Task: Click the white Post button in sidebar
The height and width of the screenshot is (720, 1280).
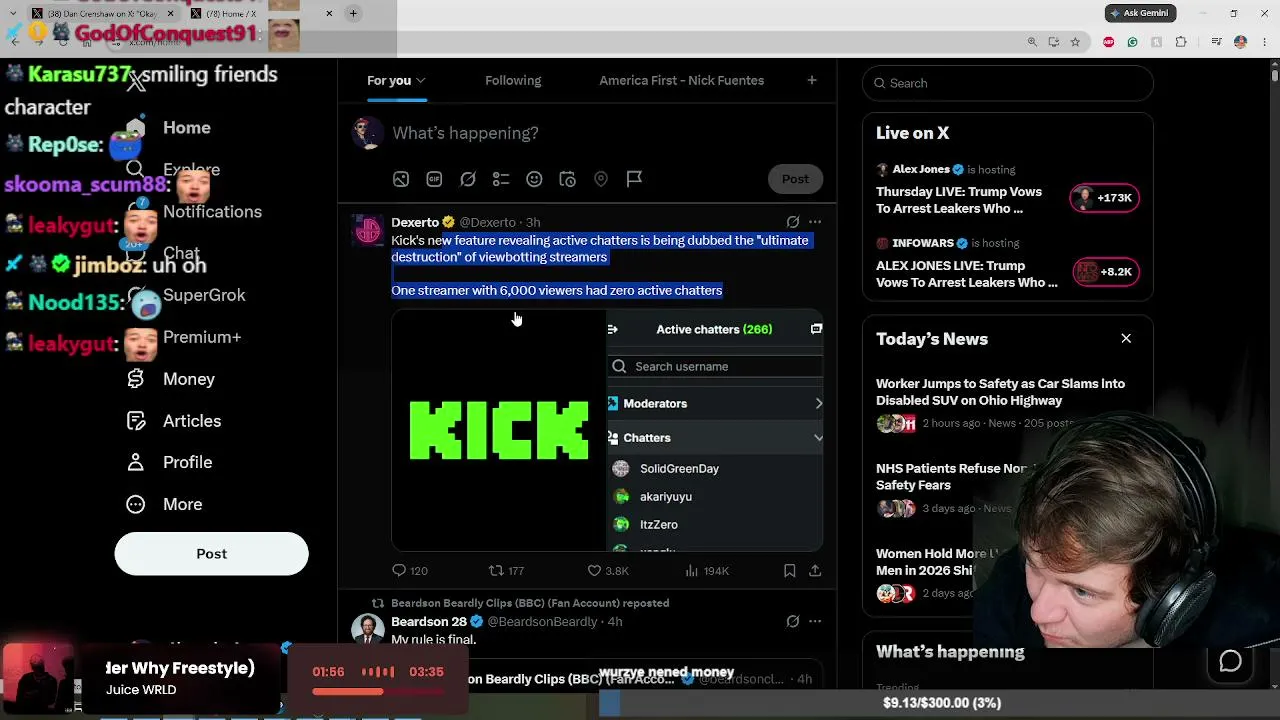Action: [211, 554]
